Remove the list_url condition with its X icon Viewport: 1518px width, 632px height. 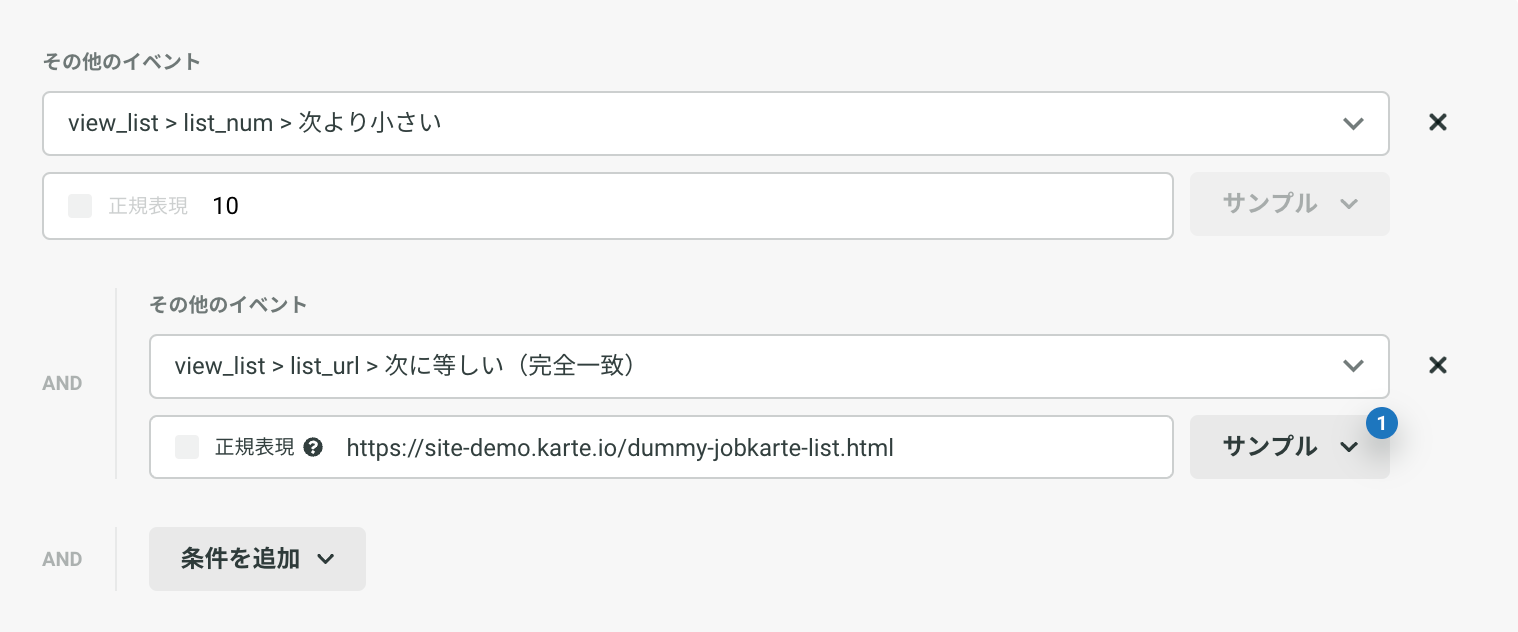tap(1438, 365)
